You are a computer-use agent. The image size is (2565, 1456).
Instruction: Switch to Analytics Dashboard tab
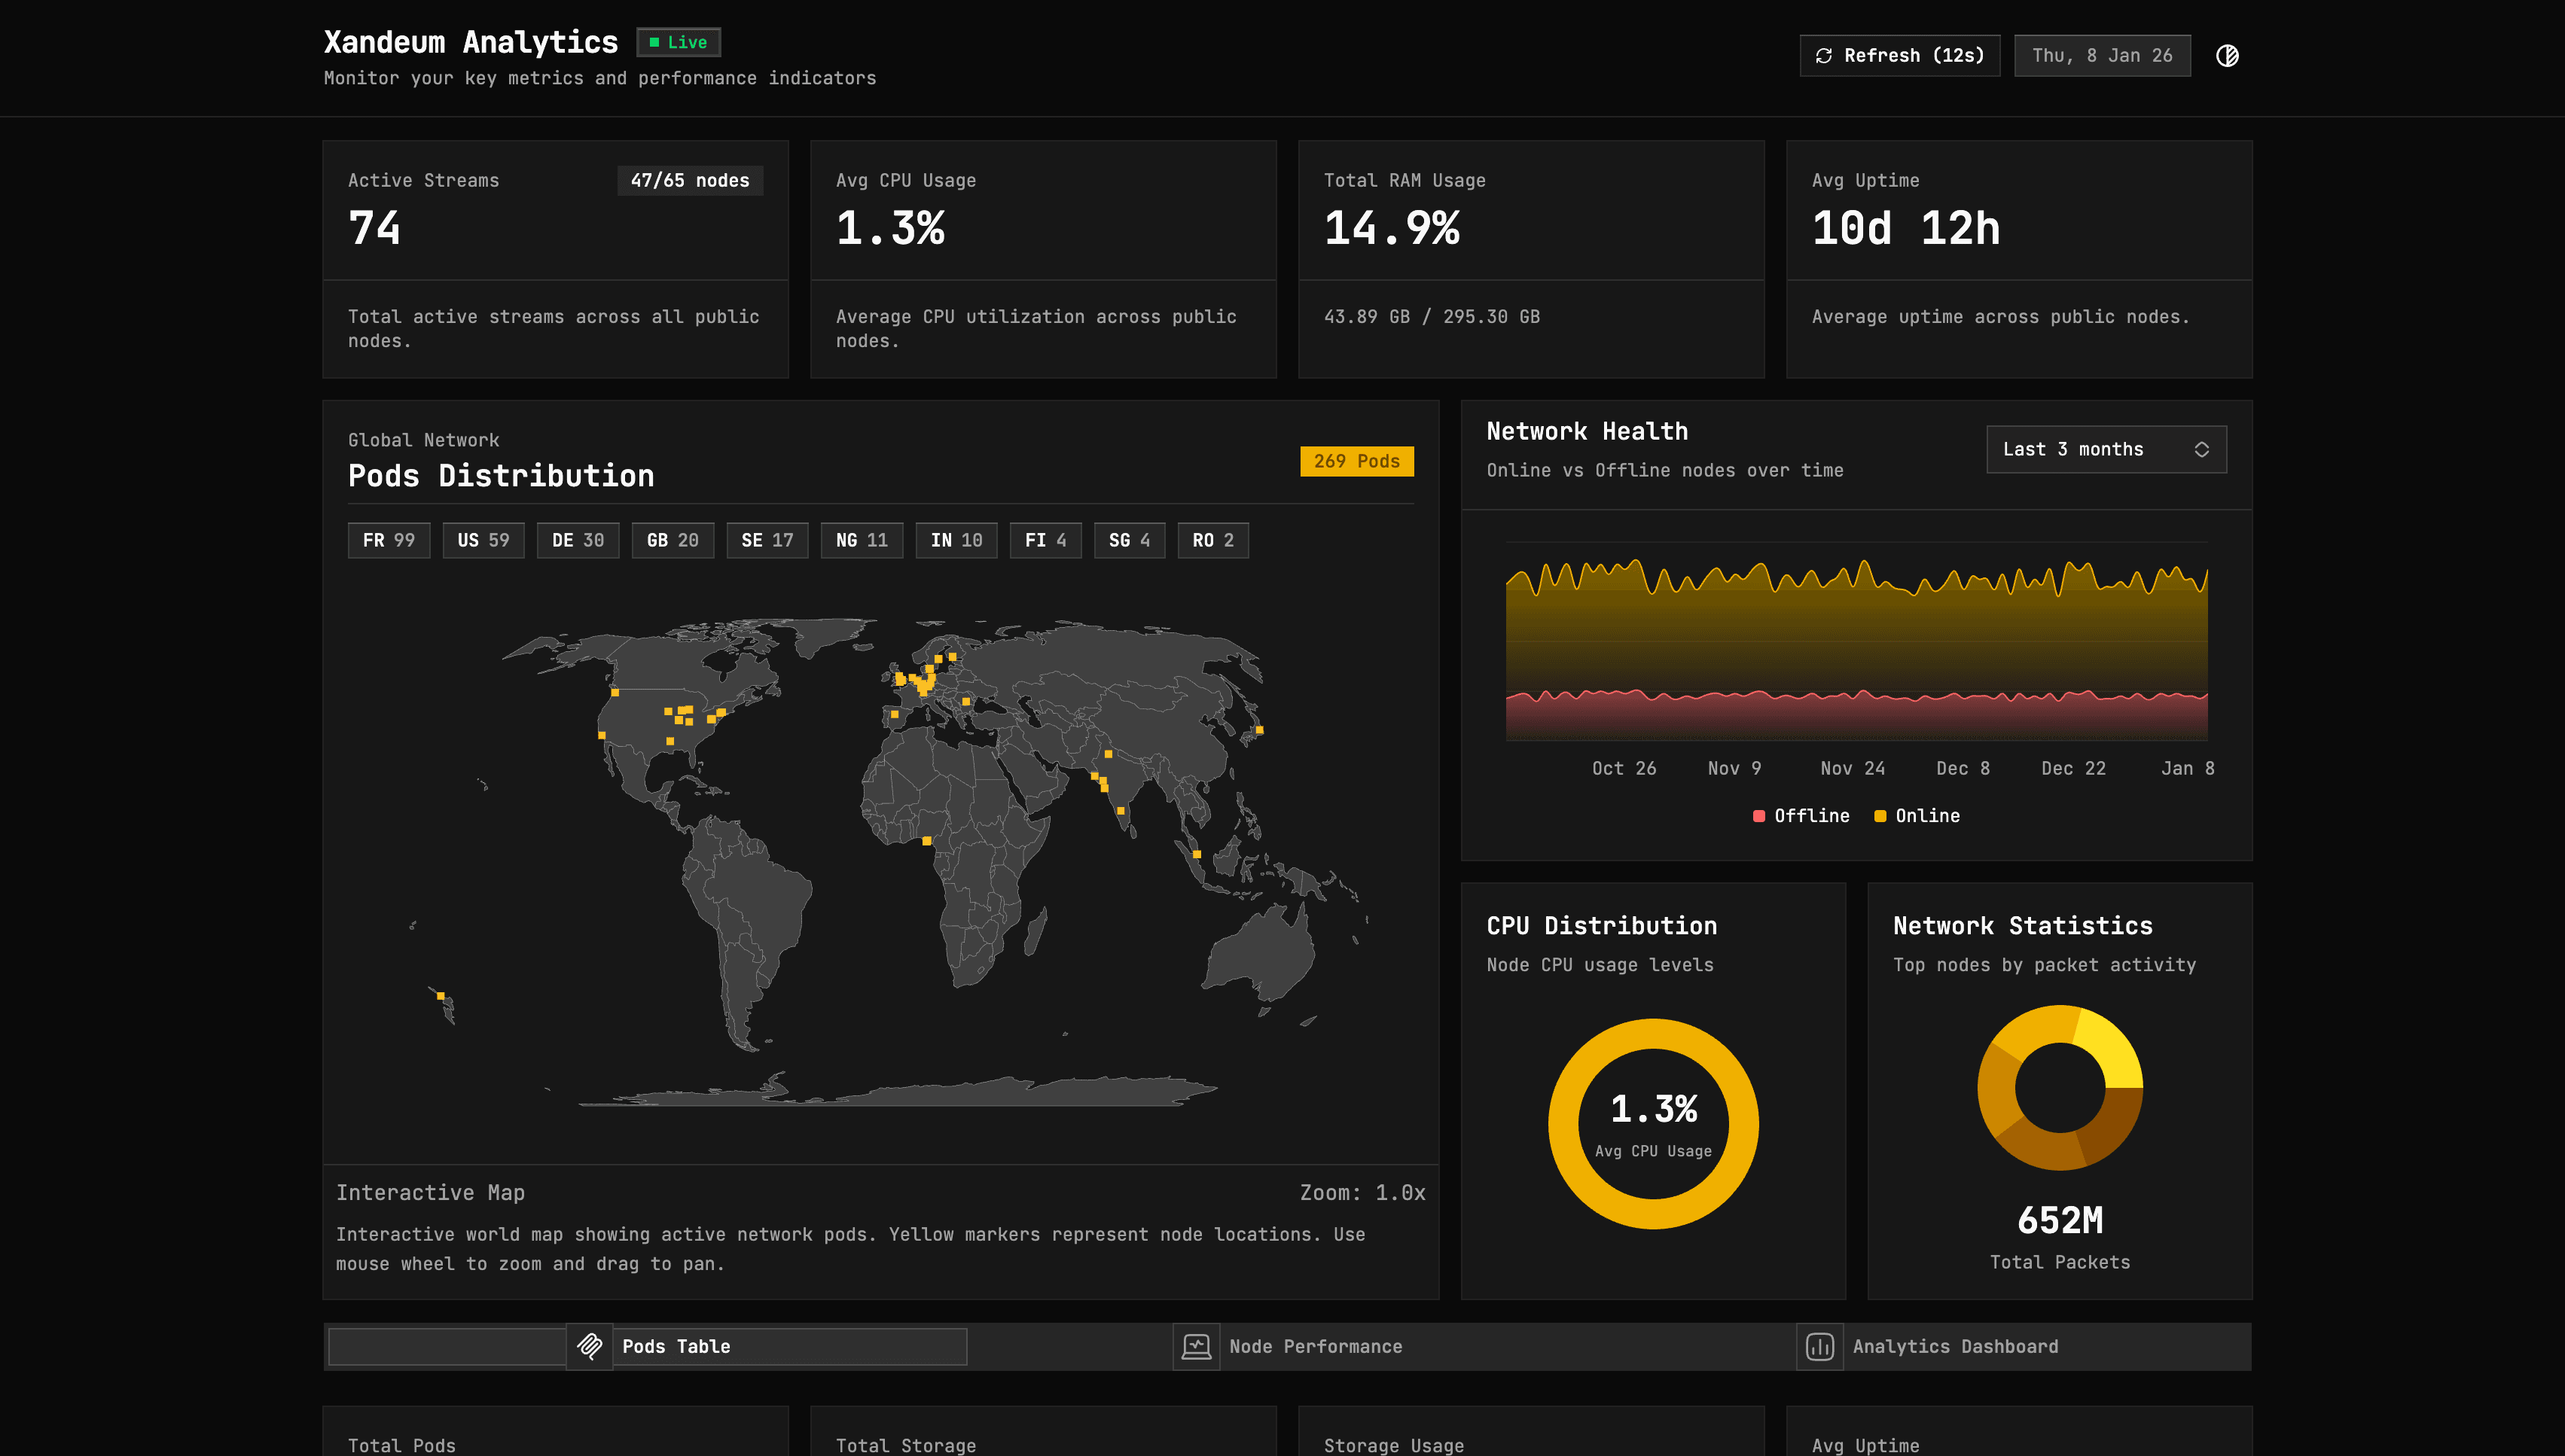(1955, 1346)
